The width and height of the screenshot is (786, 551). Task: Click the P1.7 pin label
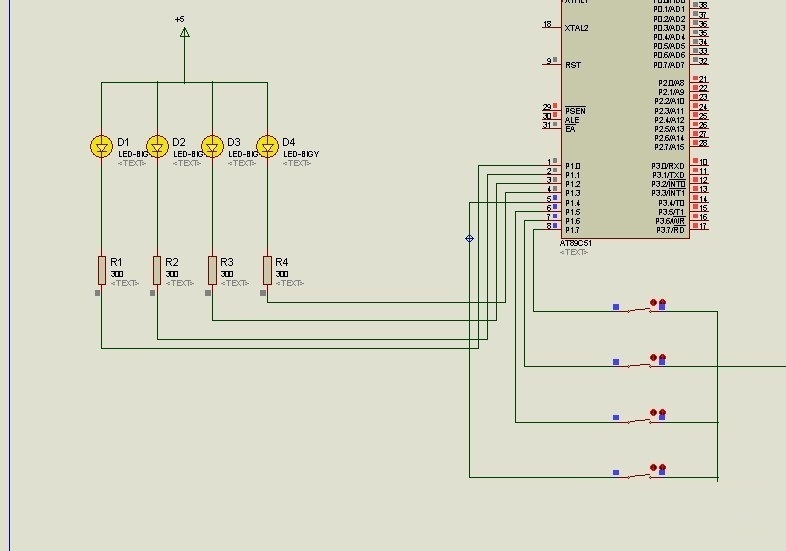click(x=572, y=230)
